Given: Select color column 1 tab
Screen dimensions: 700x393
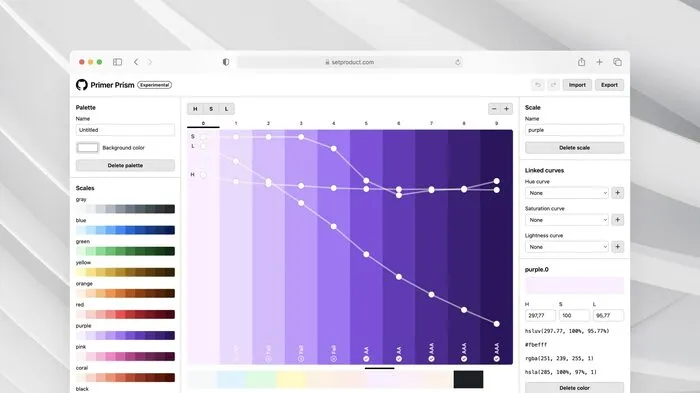Looking at the screenshot, I should [x=236, y=123].
